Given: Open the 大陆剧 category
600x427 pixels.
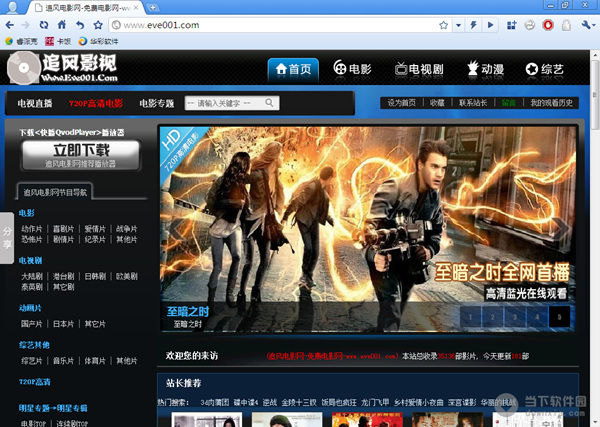Looking at the screenshot, I should 32,276.
